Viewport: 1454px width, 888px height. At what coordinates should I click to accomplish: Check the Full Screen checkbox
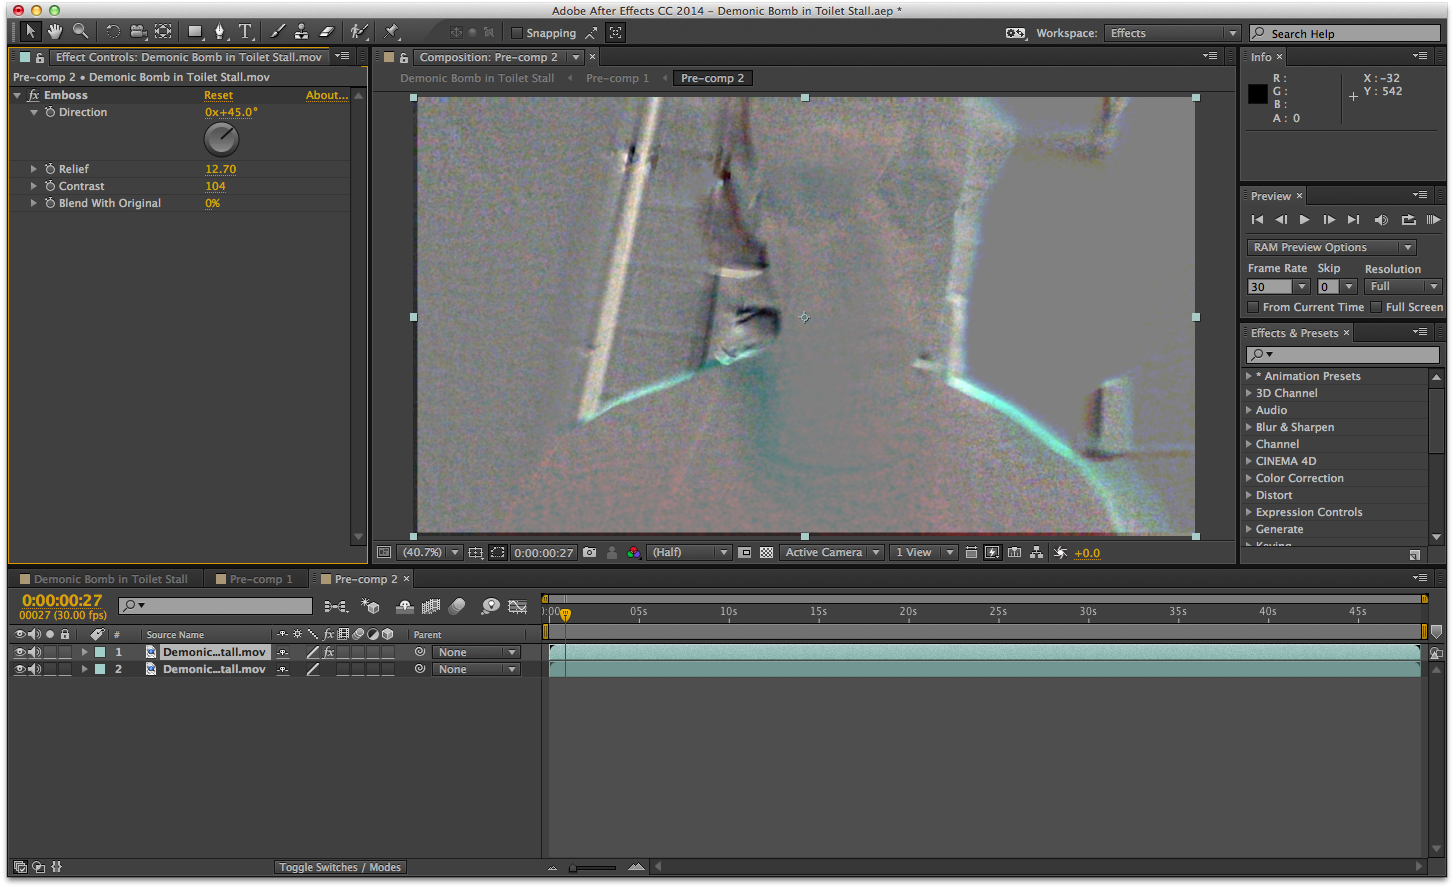pos(1376,307)
